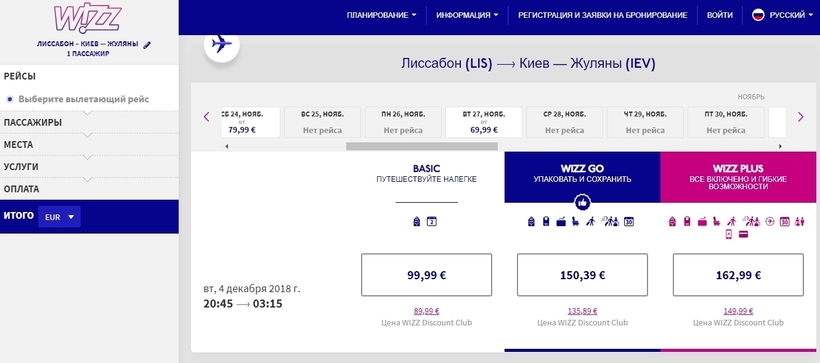This screenshot has height=363, width=820.
Task: Click the seat selection icon under WIZZ GO
Action: tap(576, 221)
